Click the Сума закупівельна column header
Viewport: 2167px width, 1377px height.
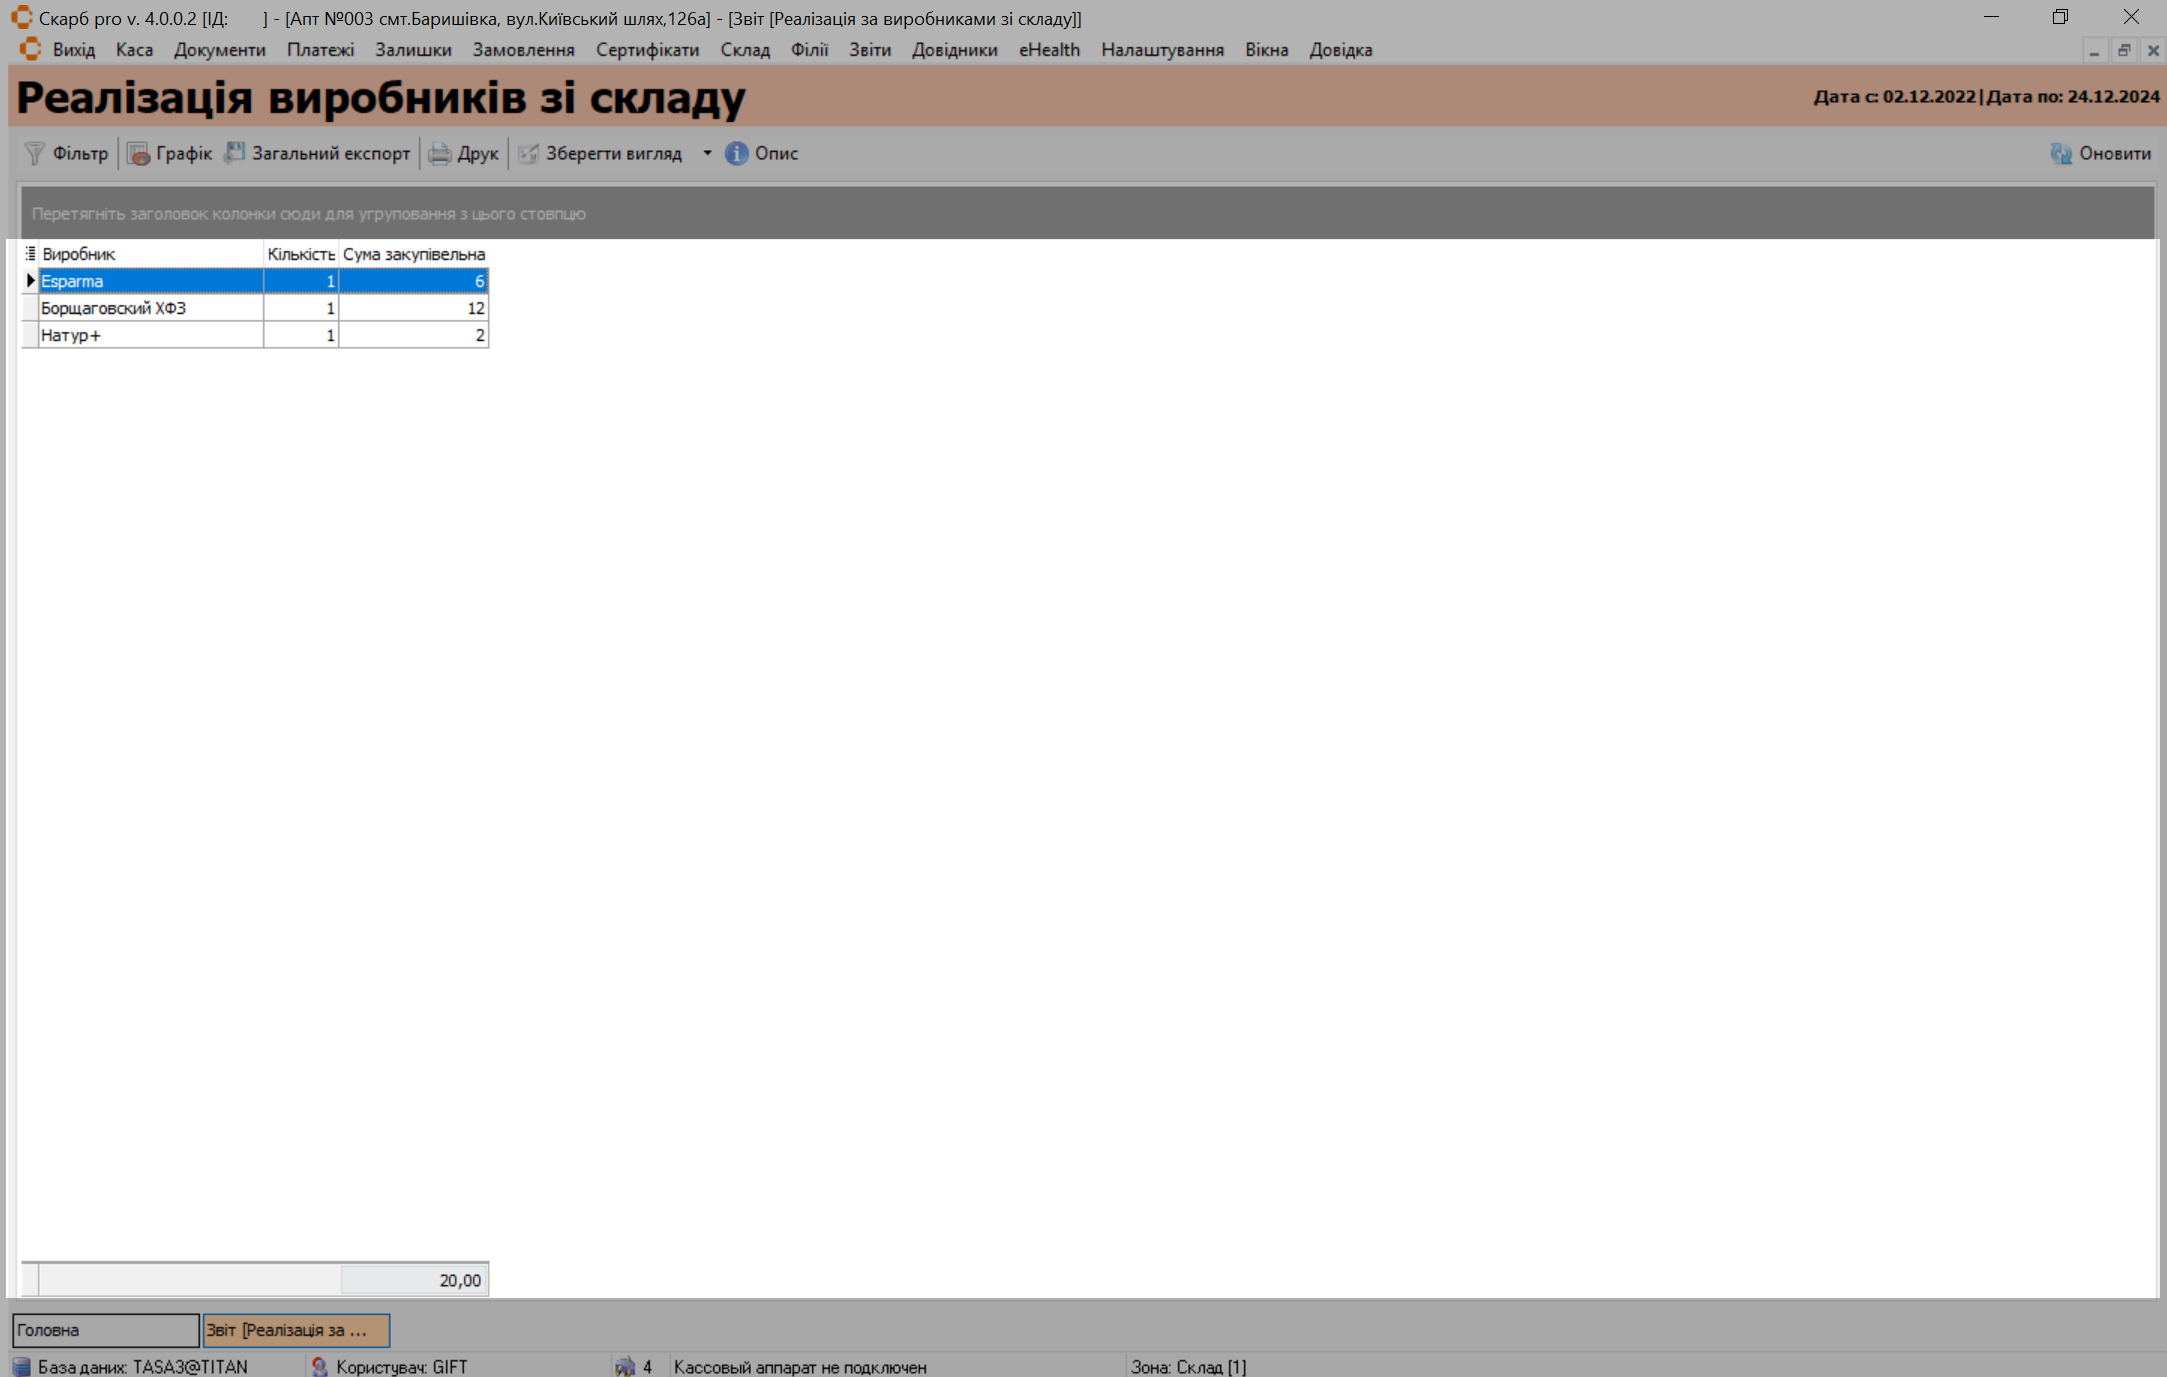[x=413, y=254]
